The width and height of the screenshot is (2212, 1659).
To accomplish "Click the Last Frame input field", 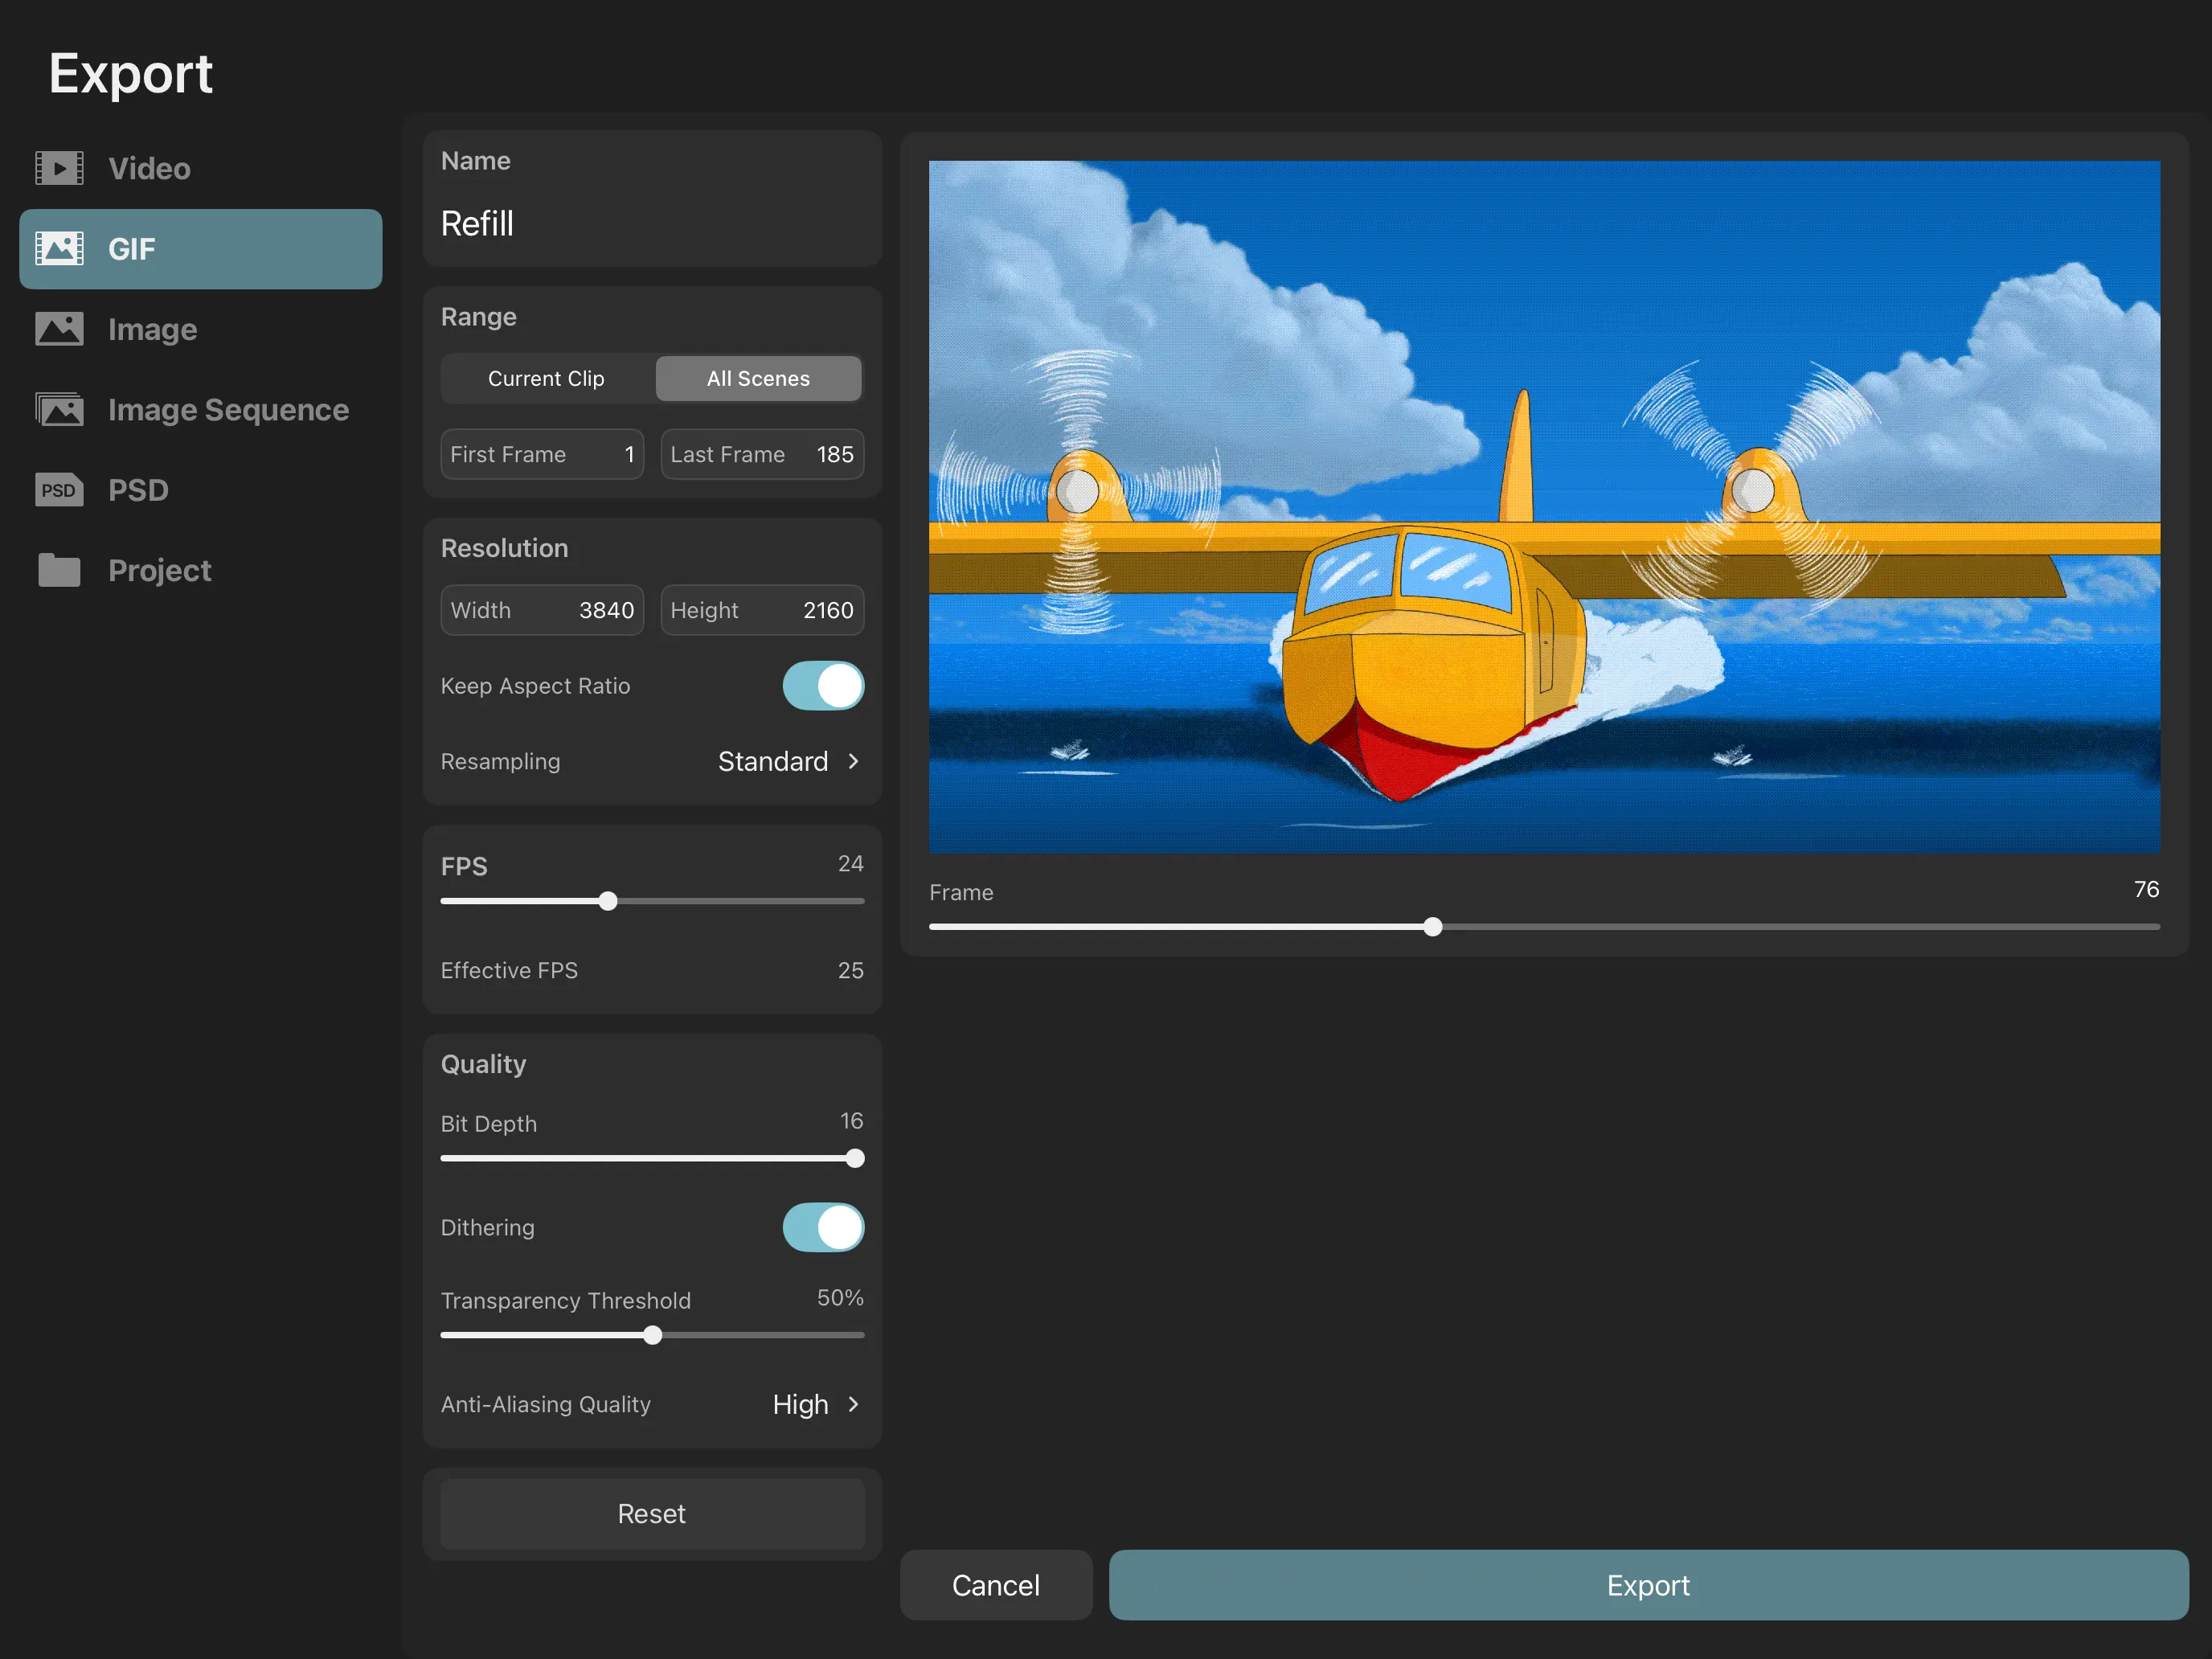I will tap(762, 454).
